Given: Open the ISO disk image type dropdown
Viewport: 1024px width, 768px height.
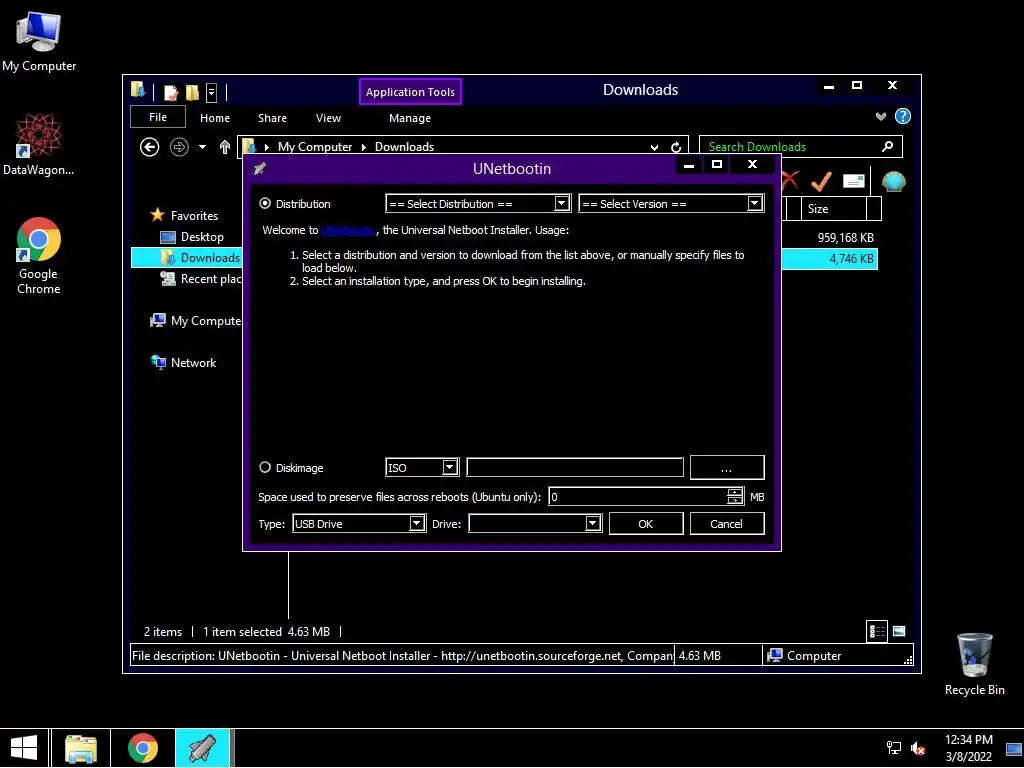Looking at the screenshot, I should (x=422, y=468).
